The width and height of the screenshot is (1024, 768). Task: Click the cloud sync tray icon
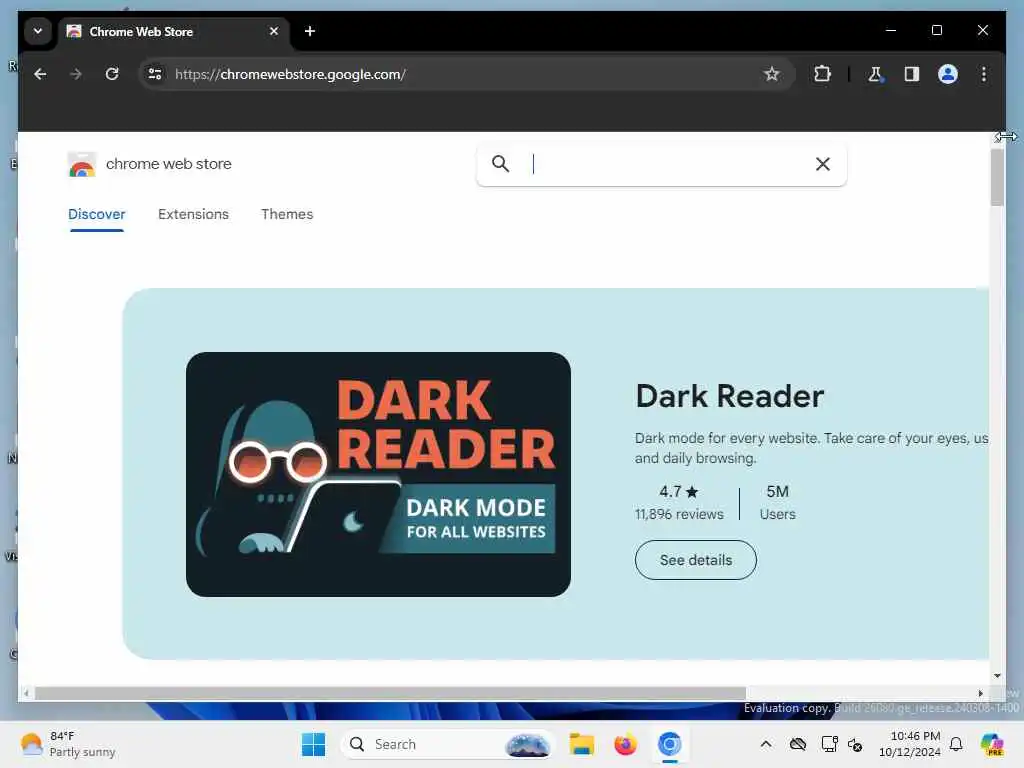coord(798,744)
